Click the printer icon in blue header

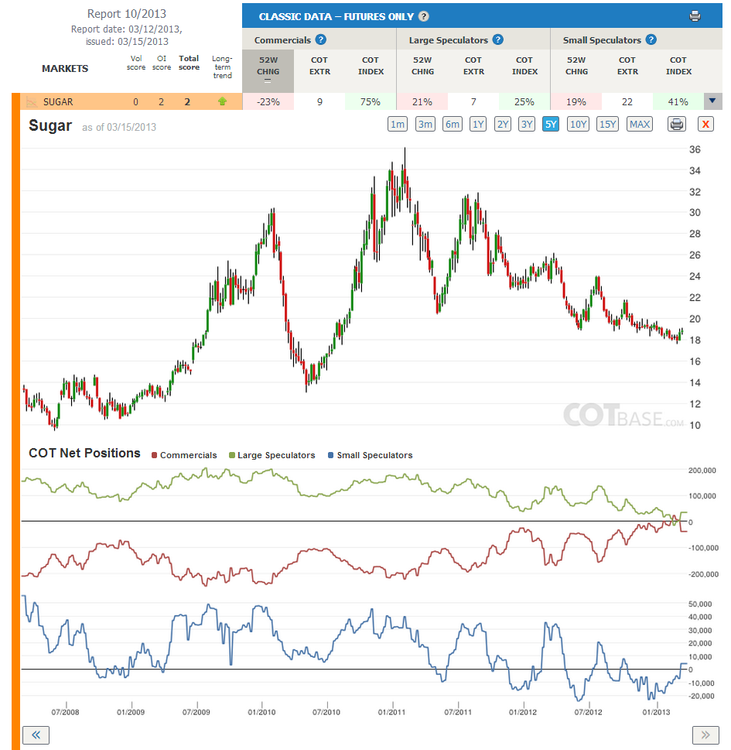coord(695,16)
